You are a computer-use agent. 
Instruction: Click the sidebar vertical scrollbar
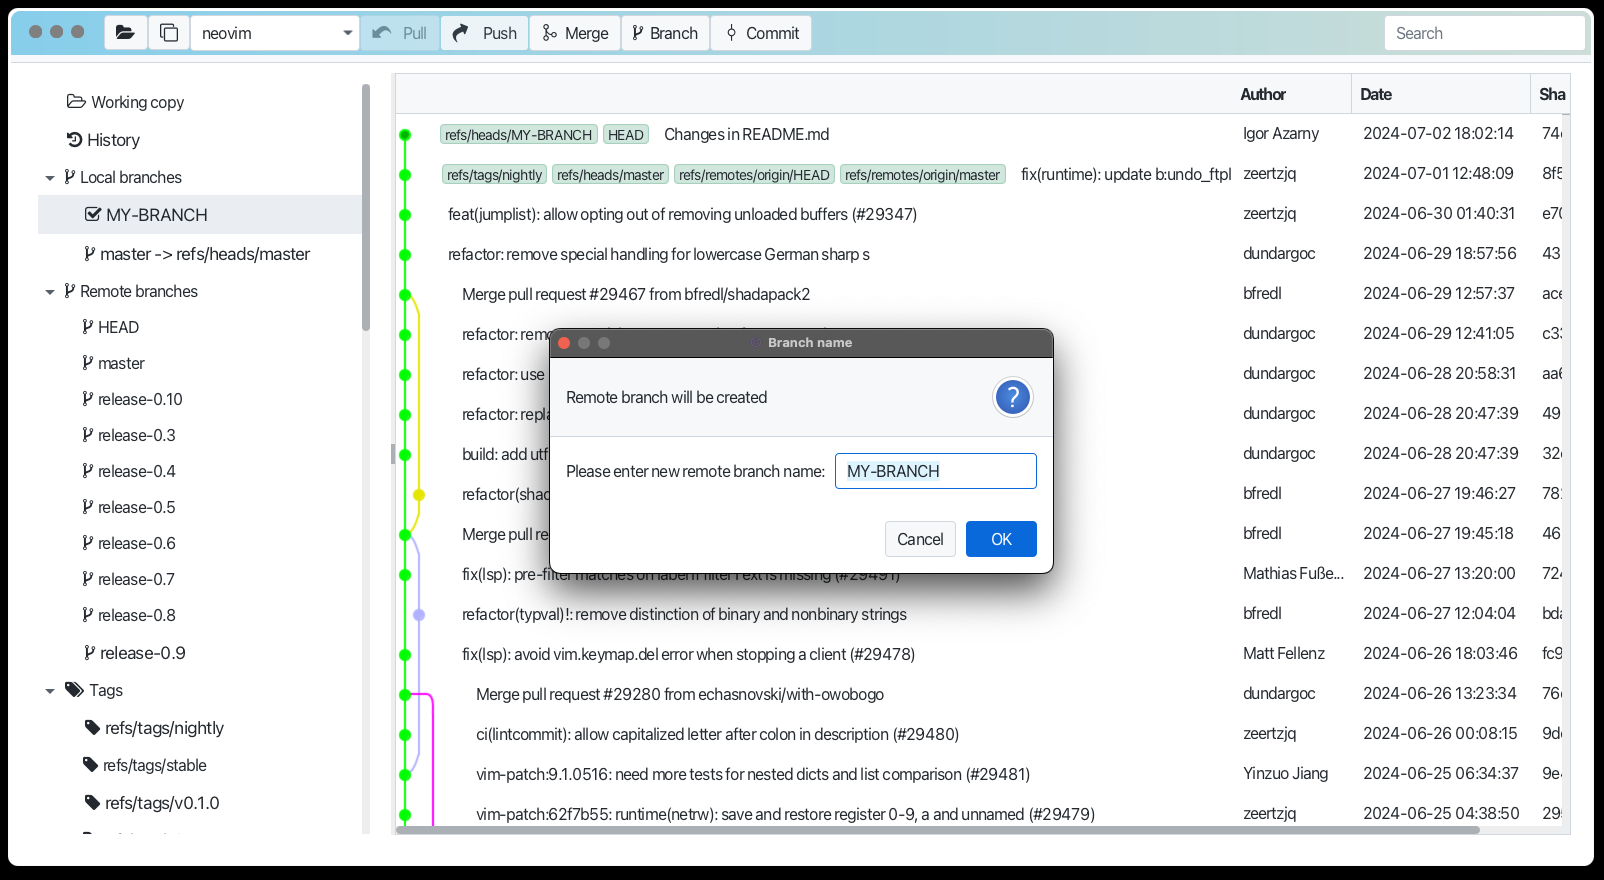(x=366, y=207)
